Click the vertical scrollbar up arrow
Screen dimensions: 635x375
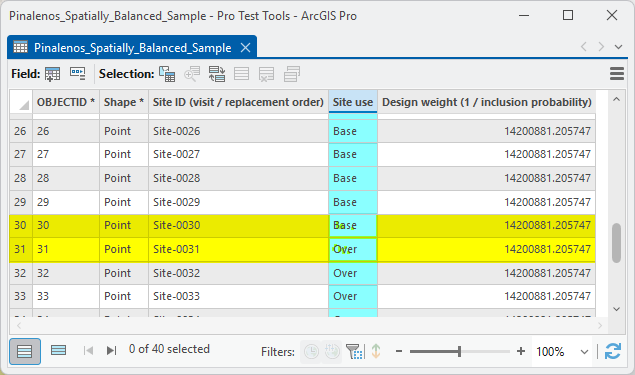[616, 99]
